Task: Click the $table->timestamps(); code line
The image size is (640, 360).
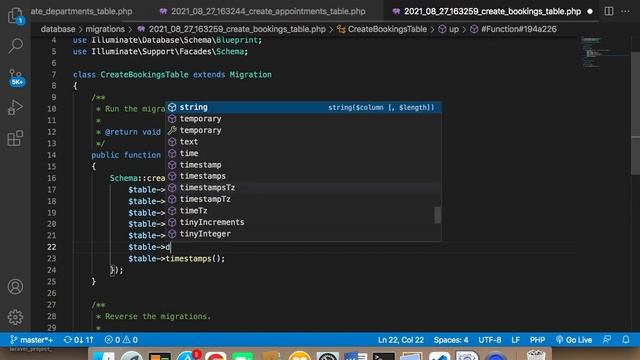Action: tap(176, 258)
